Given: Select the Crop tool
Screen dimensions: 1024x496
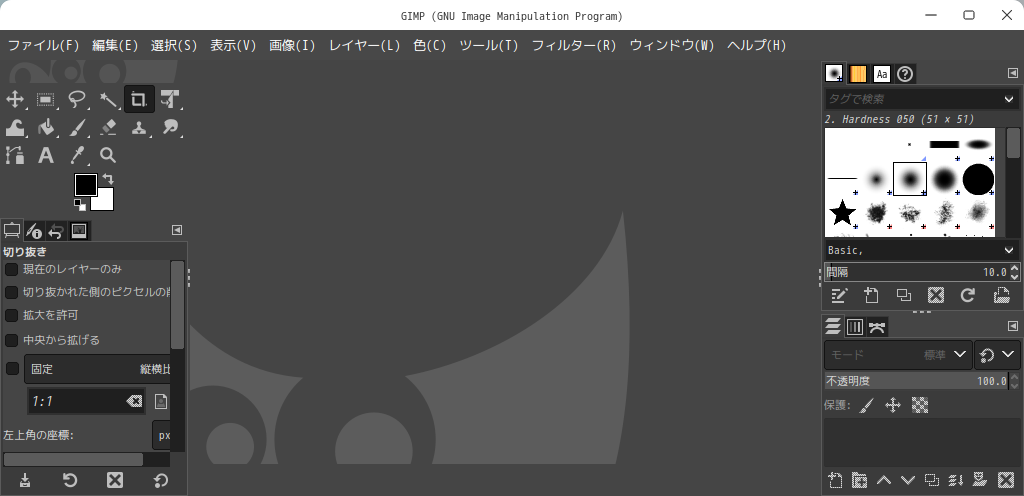Looking at the screenshot, I should [139, 100].
